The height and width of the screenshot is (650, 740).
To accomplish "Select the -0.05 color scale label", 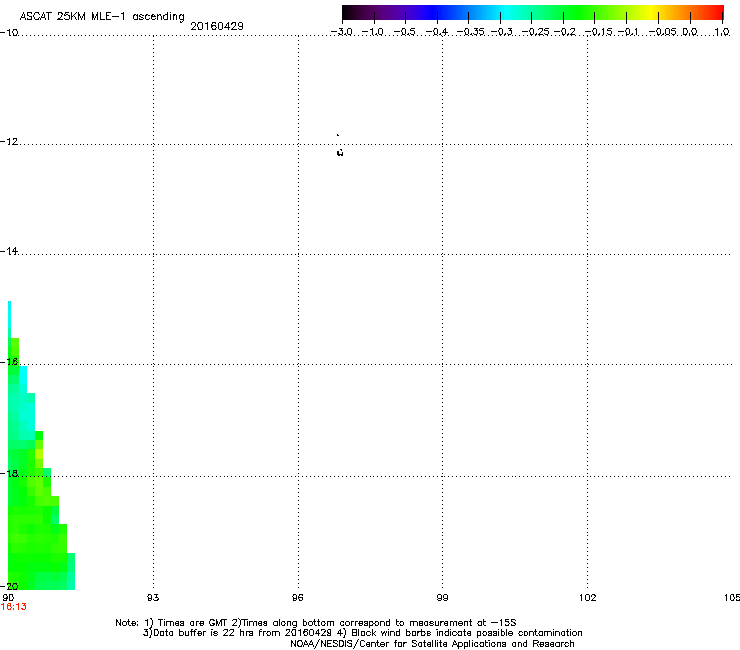I will pos(663,32).
